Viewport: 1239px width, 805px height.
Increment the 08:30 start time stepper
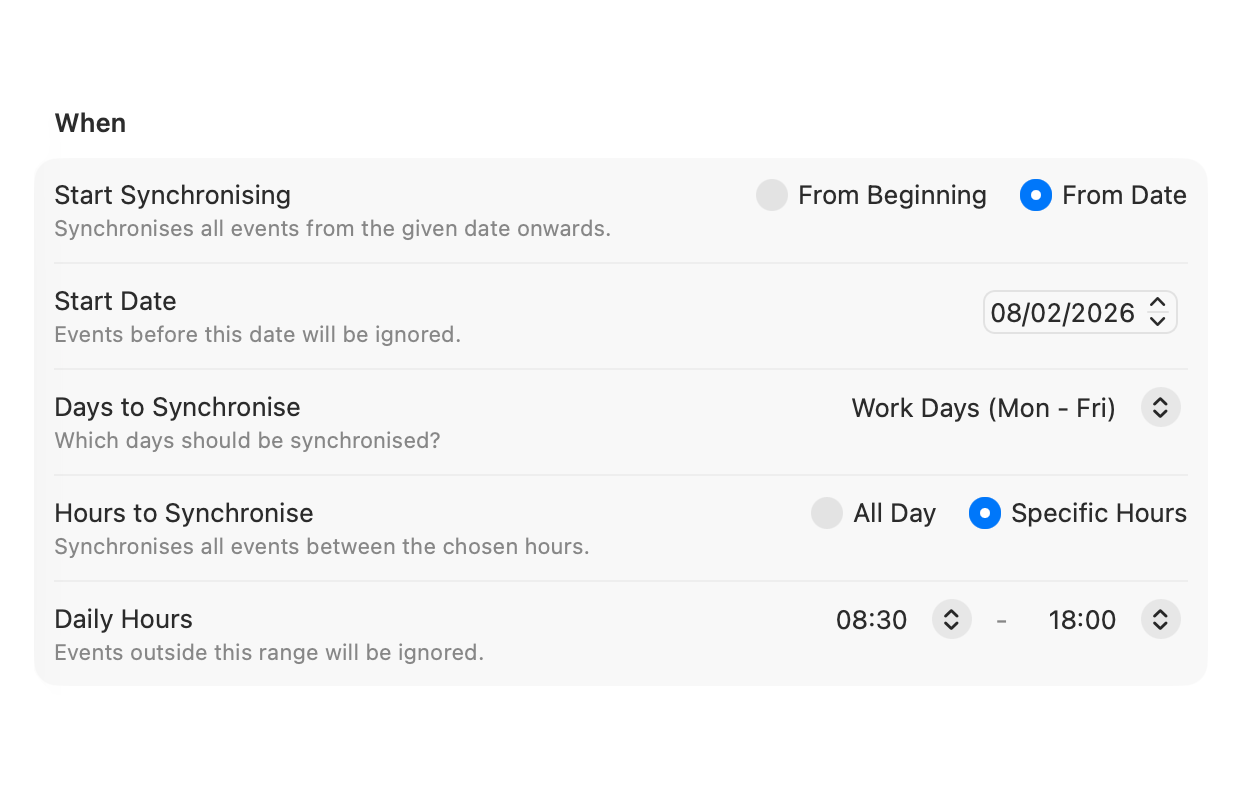click(951, 612)
